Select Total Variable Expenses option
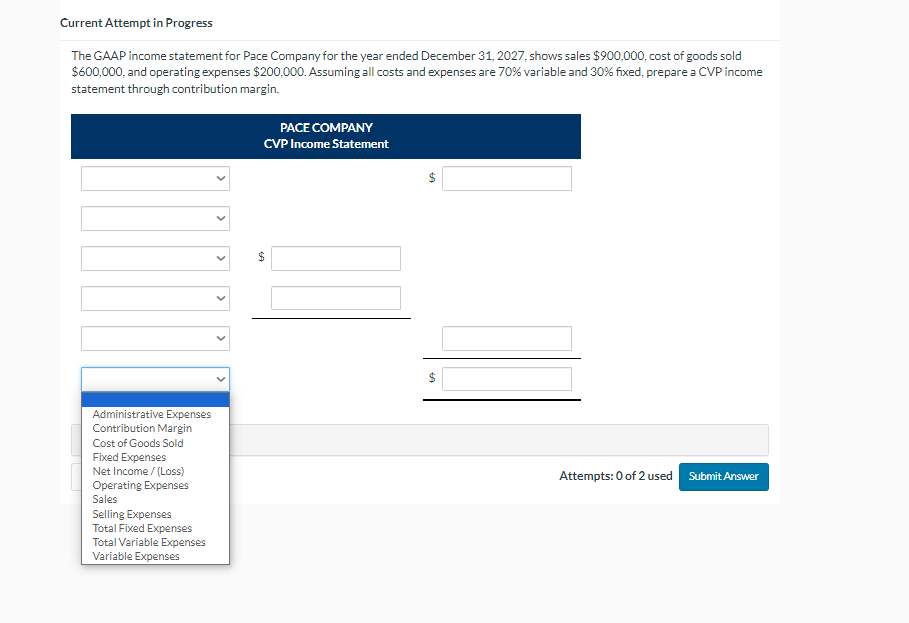Screen dimensions: 909x623 tap(148, 542)
